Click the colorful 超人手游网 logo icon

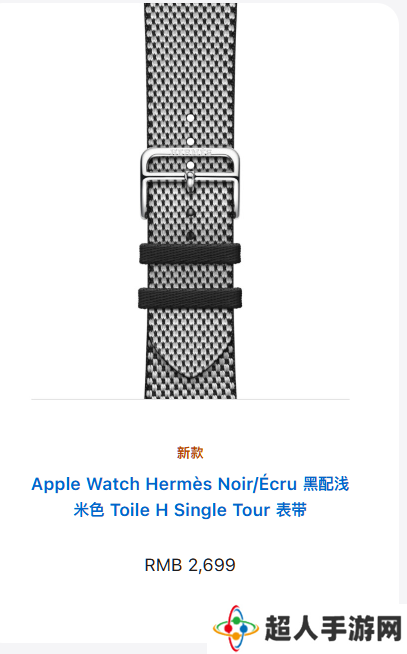click(x=236, y=628)
